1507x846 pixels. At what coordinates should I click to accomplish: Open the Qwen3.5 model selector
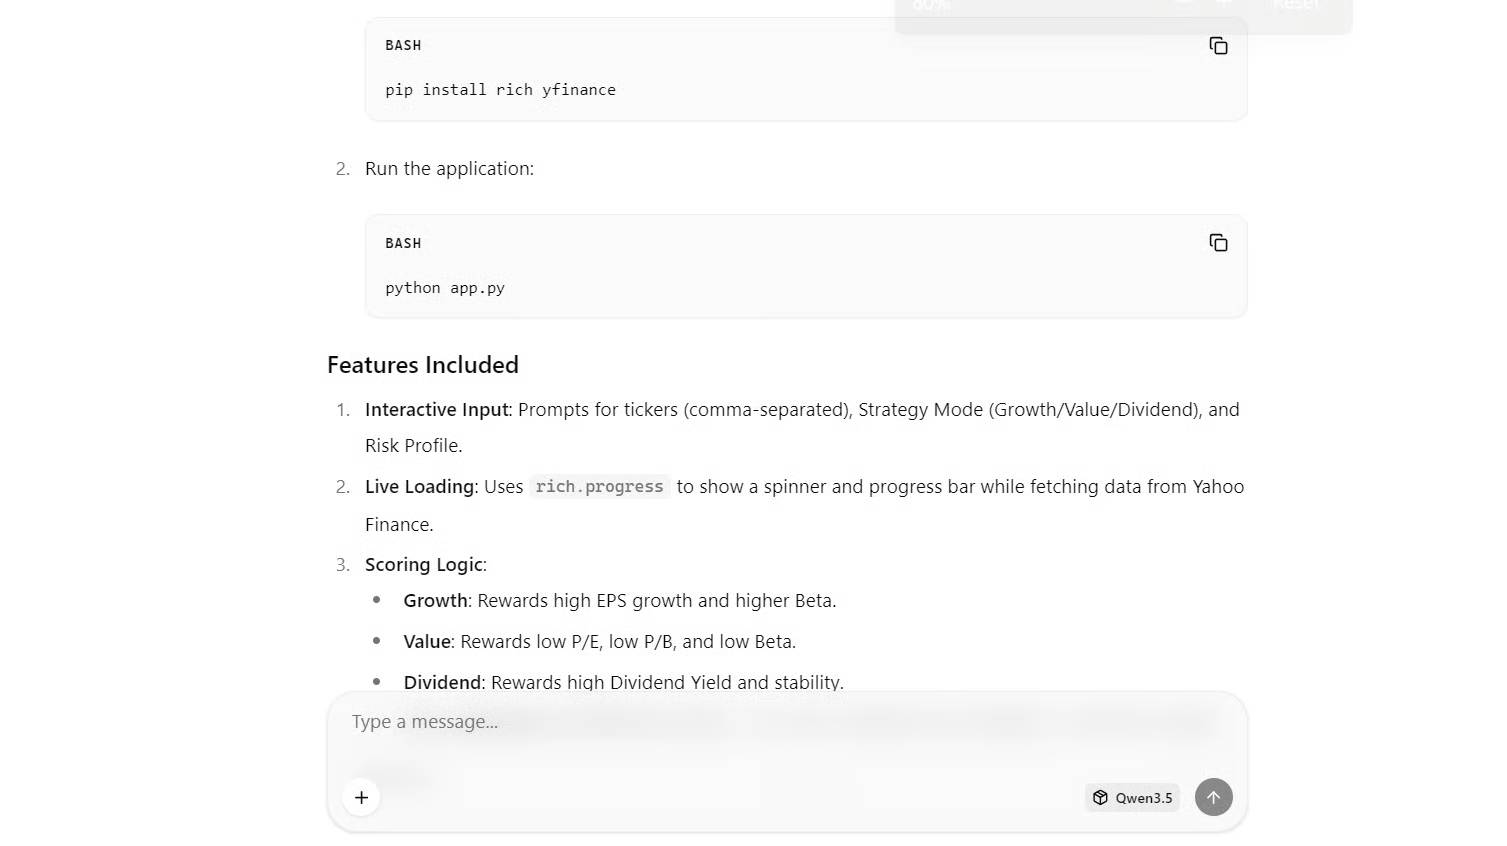1131,797
